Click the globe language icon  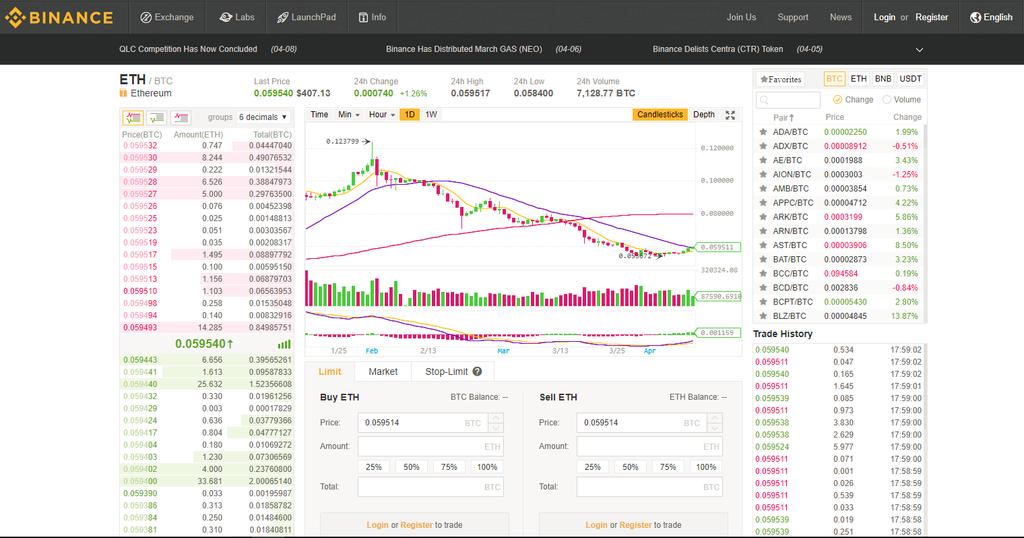975,18
